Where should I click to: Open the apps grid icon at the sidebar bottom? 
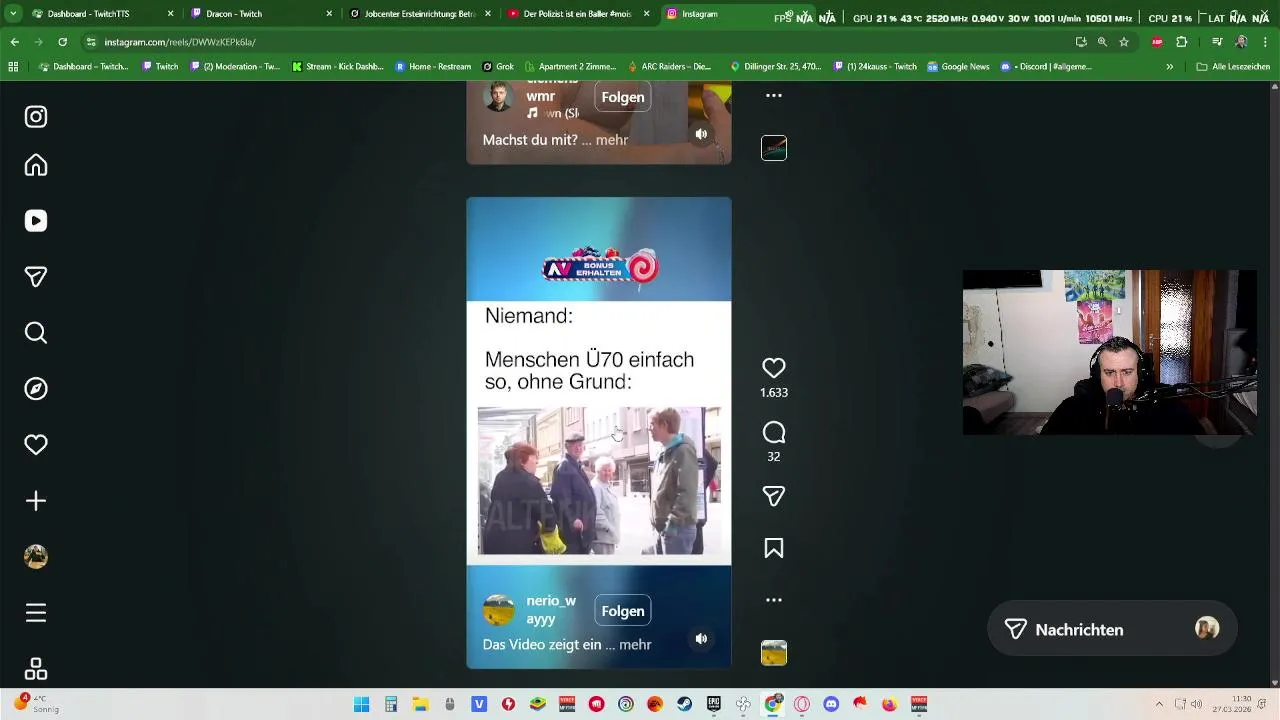tap(36, 669)
